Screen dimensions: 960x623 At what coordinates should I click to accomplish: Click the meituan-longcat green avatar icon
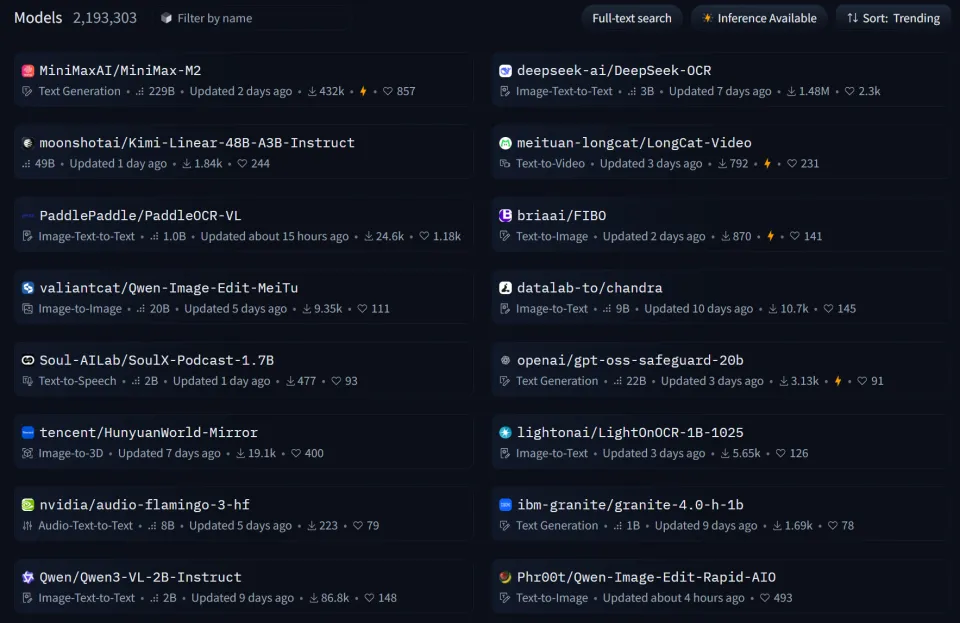(505, 143)
